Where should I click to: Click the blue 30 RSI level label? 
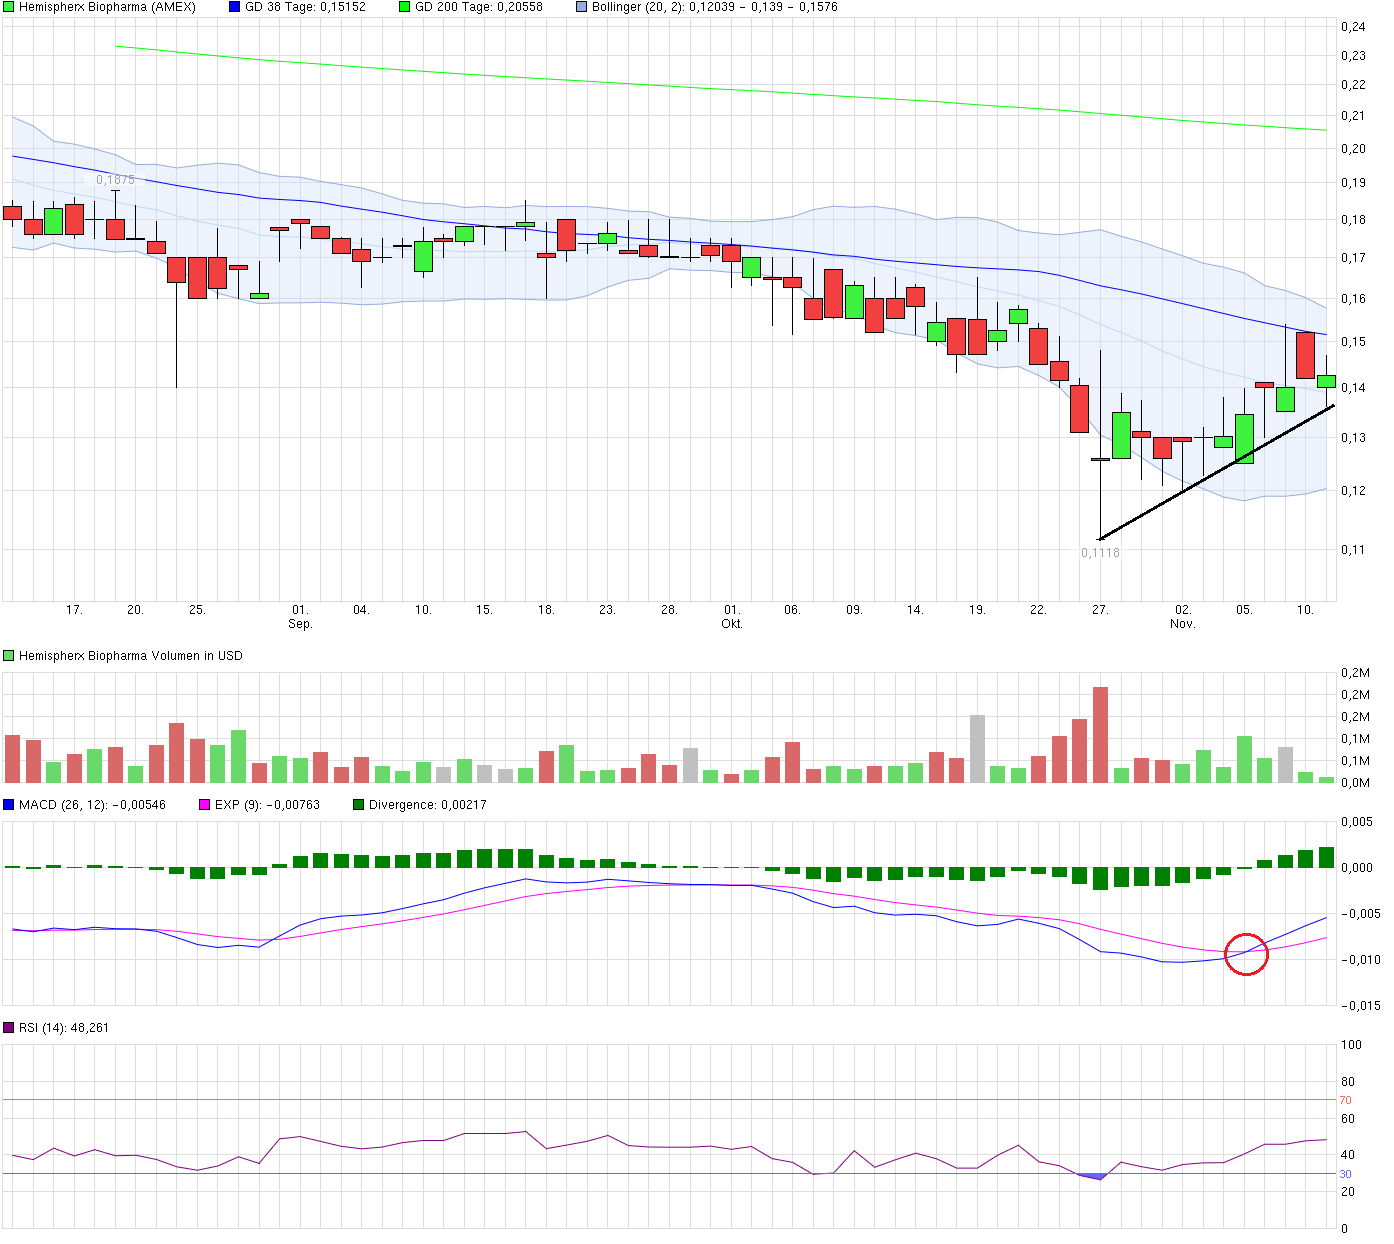tap(1345, 1174)
